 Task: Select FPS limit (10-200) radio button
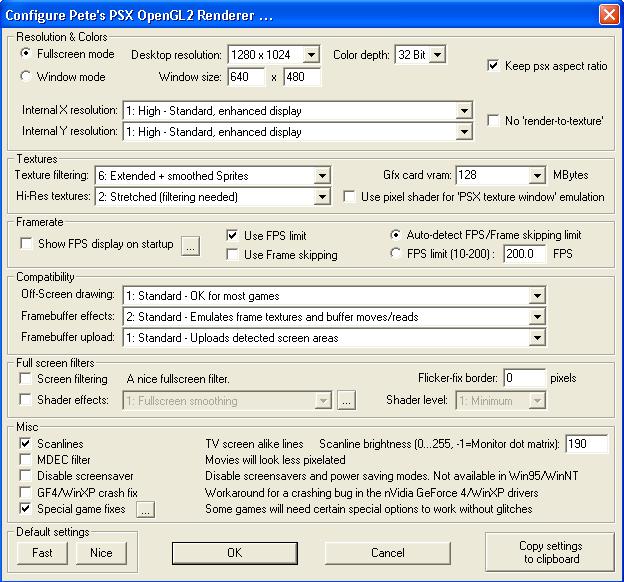(397, 254)
